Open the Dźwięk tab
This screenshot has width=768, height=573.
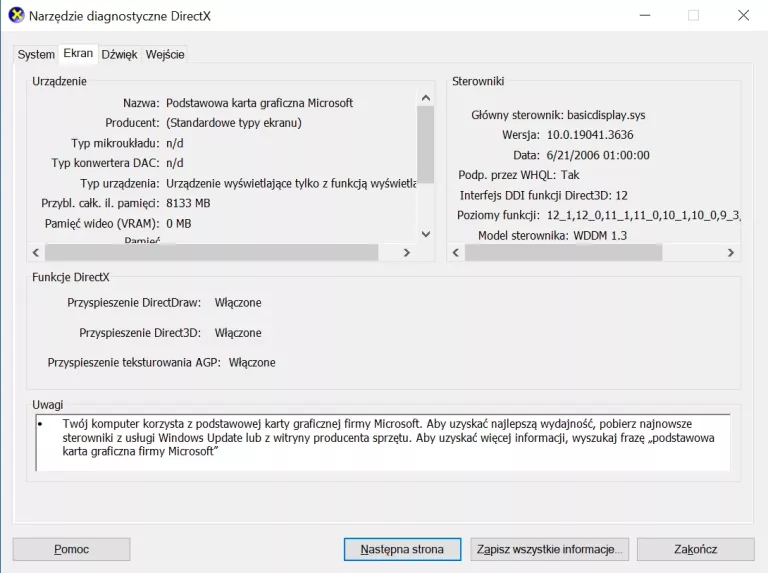[119, 54]
